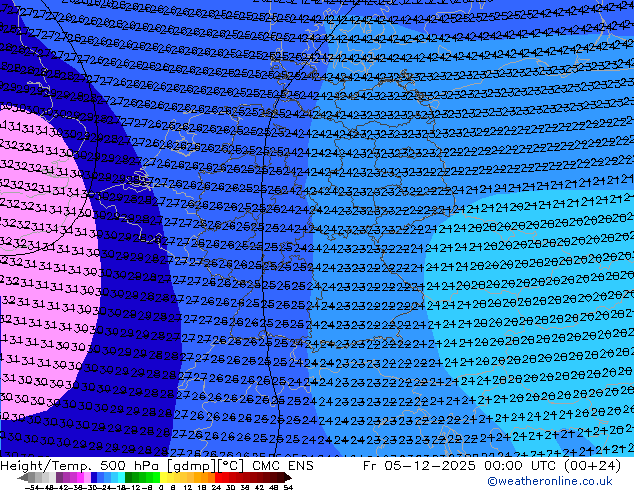Click the cyan swatch above the -18 legend label

(121, 478)
